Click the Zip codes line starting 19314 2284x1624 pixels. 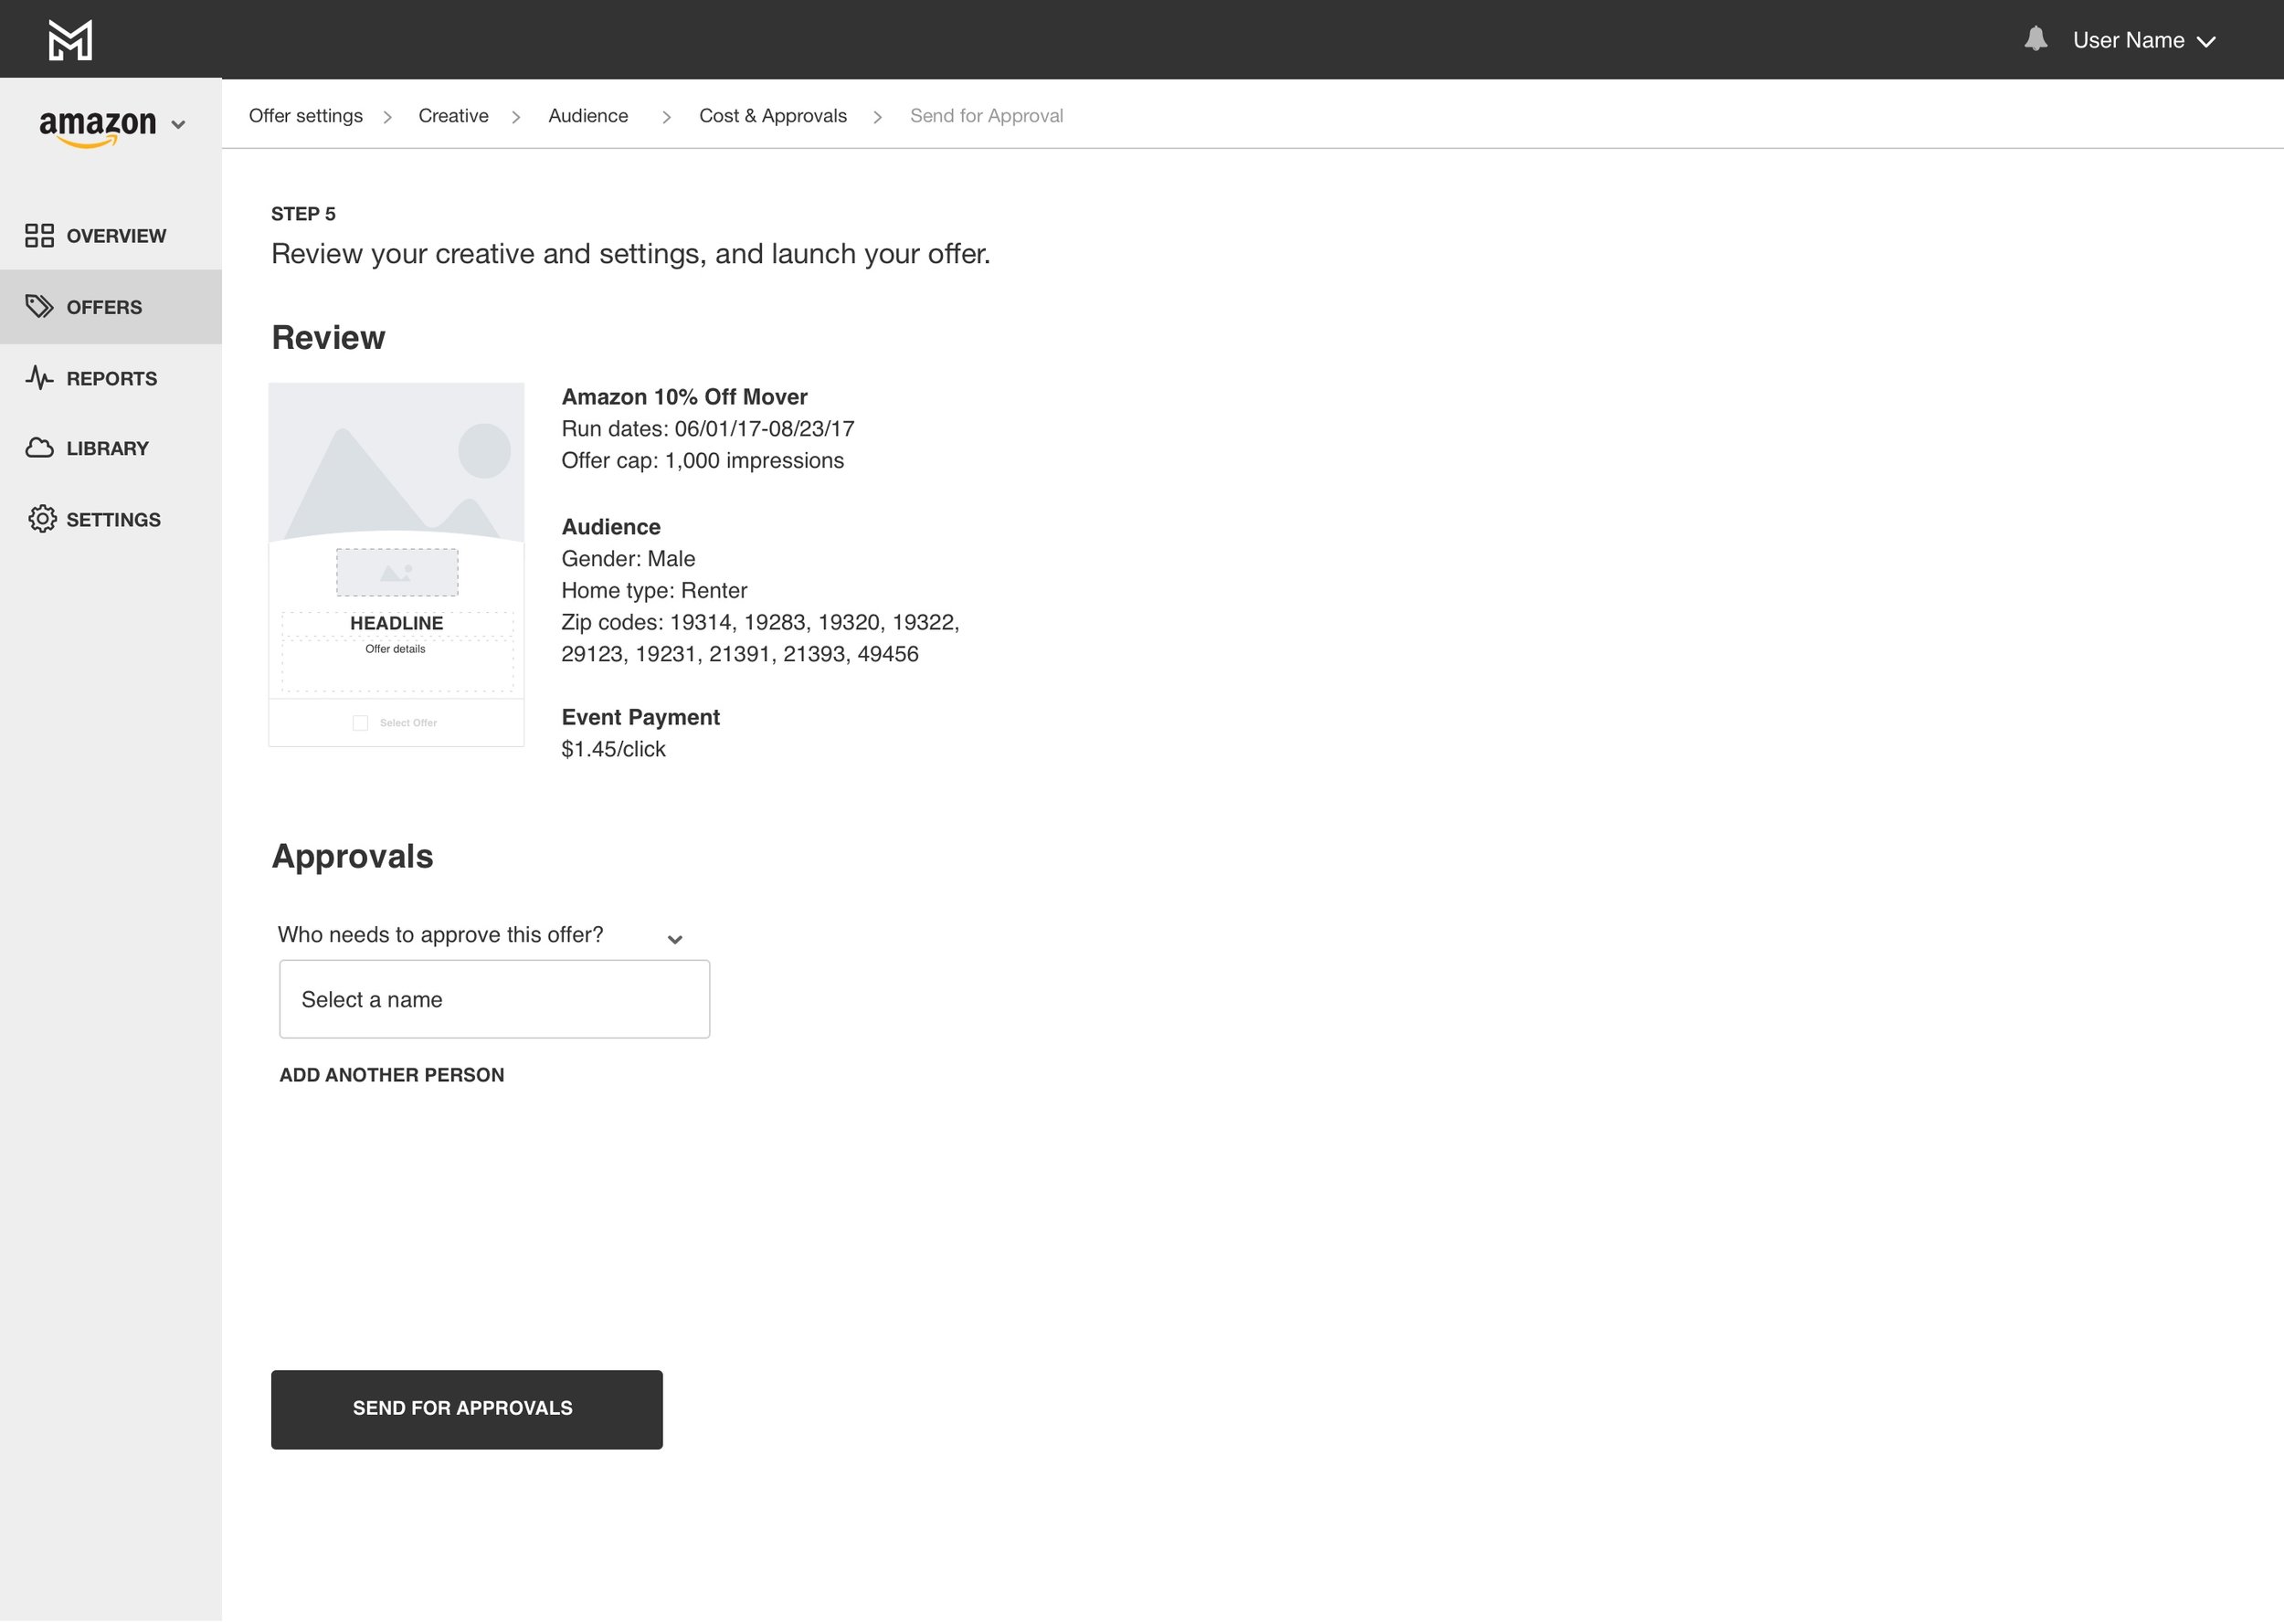[x=760, y=622]
